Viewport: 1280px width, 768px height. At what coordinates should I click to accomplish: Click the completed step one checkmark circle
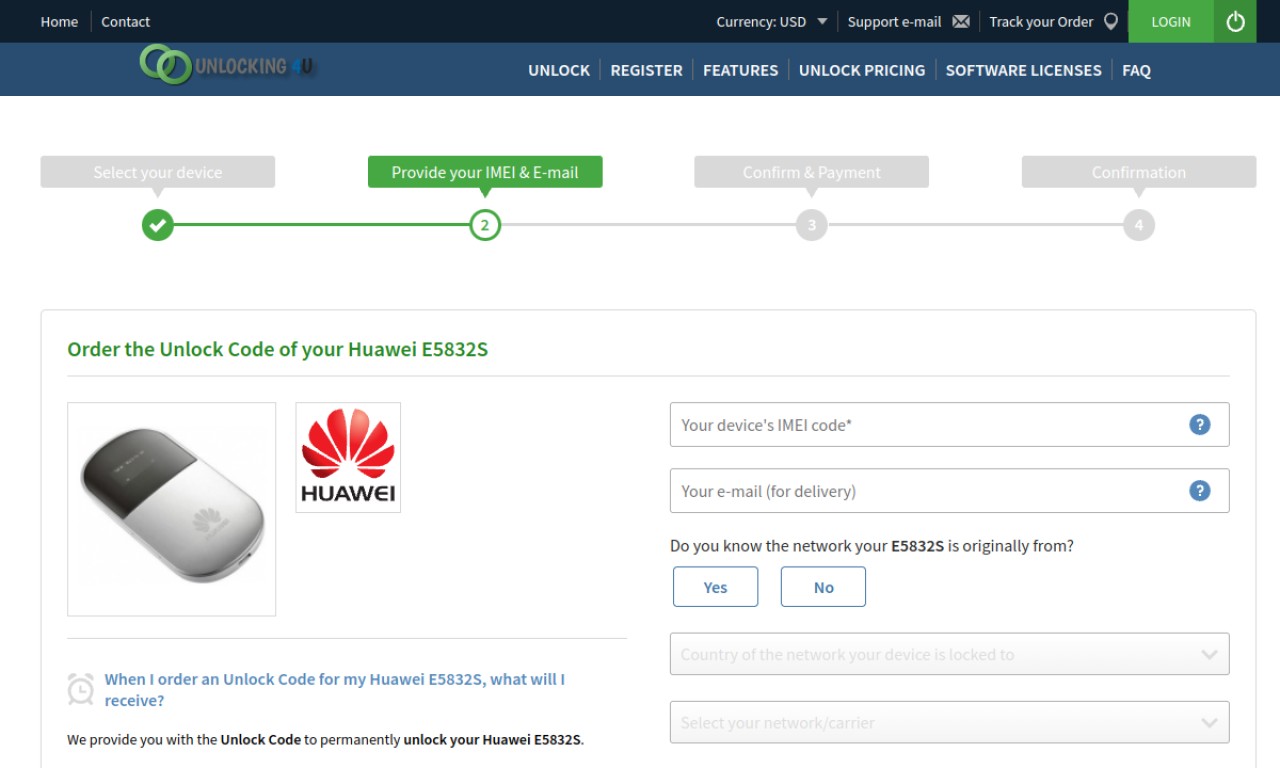click(x=157, y=225)
